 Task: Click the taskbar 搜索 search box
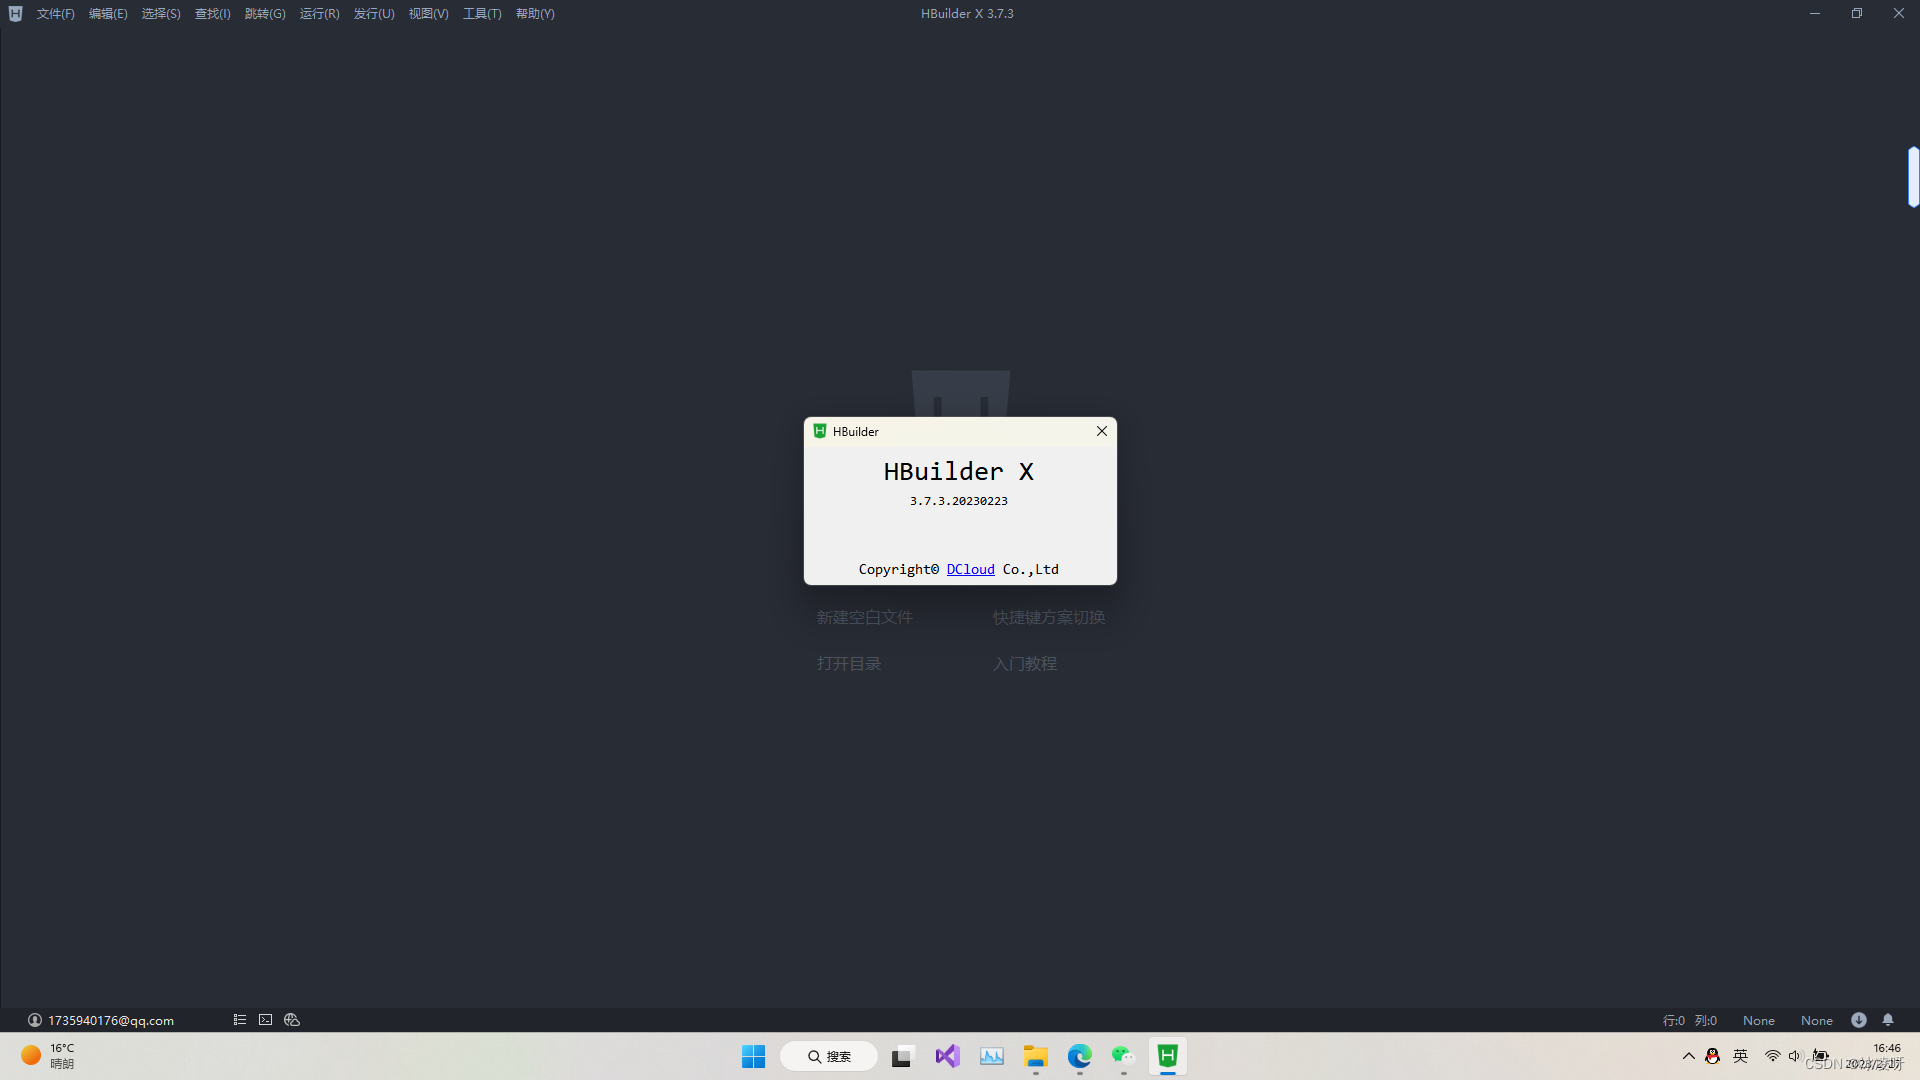[x=829, y=1056]
